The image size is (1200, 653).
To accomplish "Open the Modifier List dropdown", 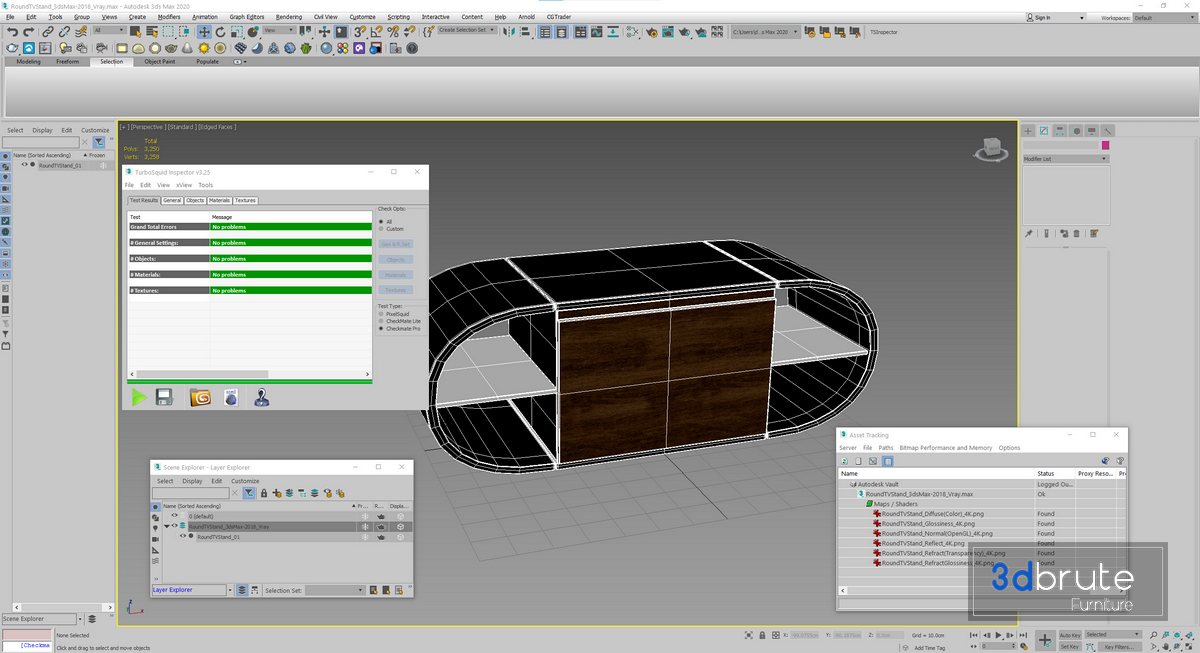I will (x=1065, y=159).
